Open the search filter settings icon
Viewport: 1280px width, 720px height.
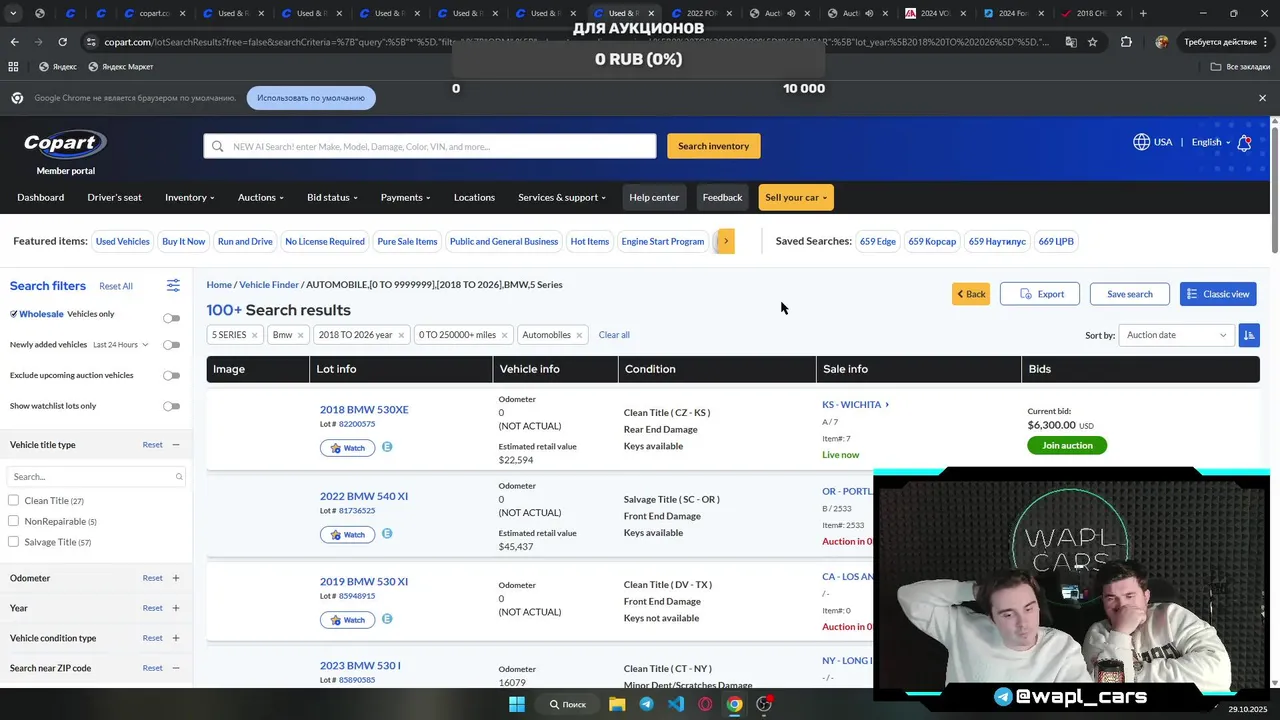173,285
